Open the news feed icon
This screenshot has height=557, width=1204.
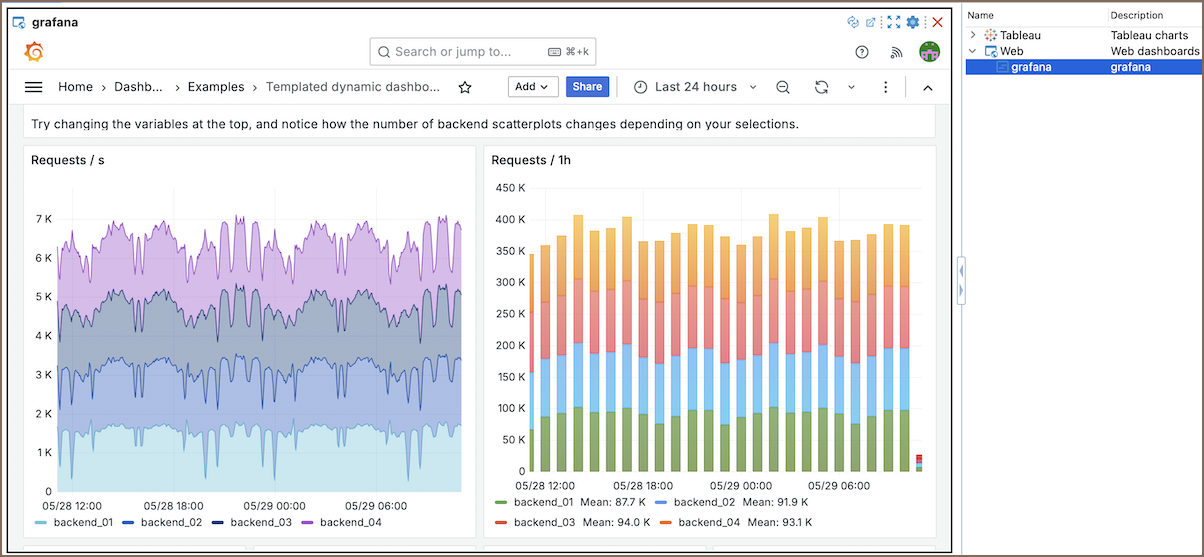click(896, 52)
